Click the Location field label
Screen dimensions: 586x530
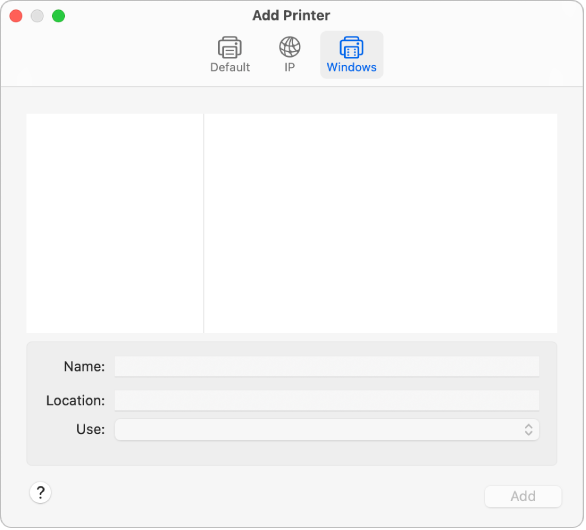75,400
